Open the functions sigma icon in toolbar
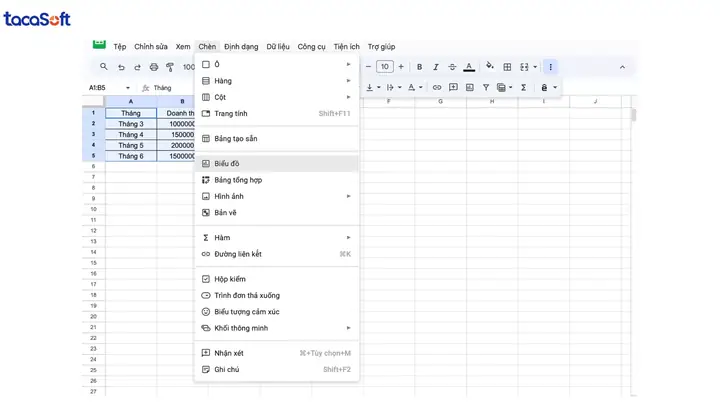Viewport: 720px width, 405px height. (523, 87)
